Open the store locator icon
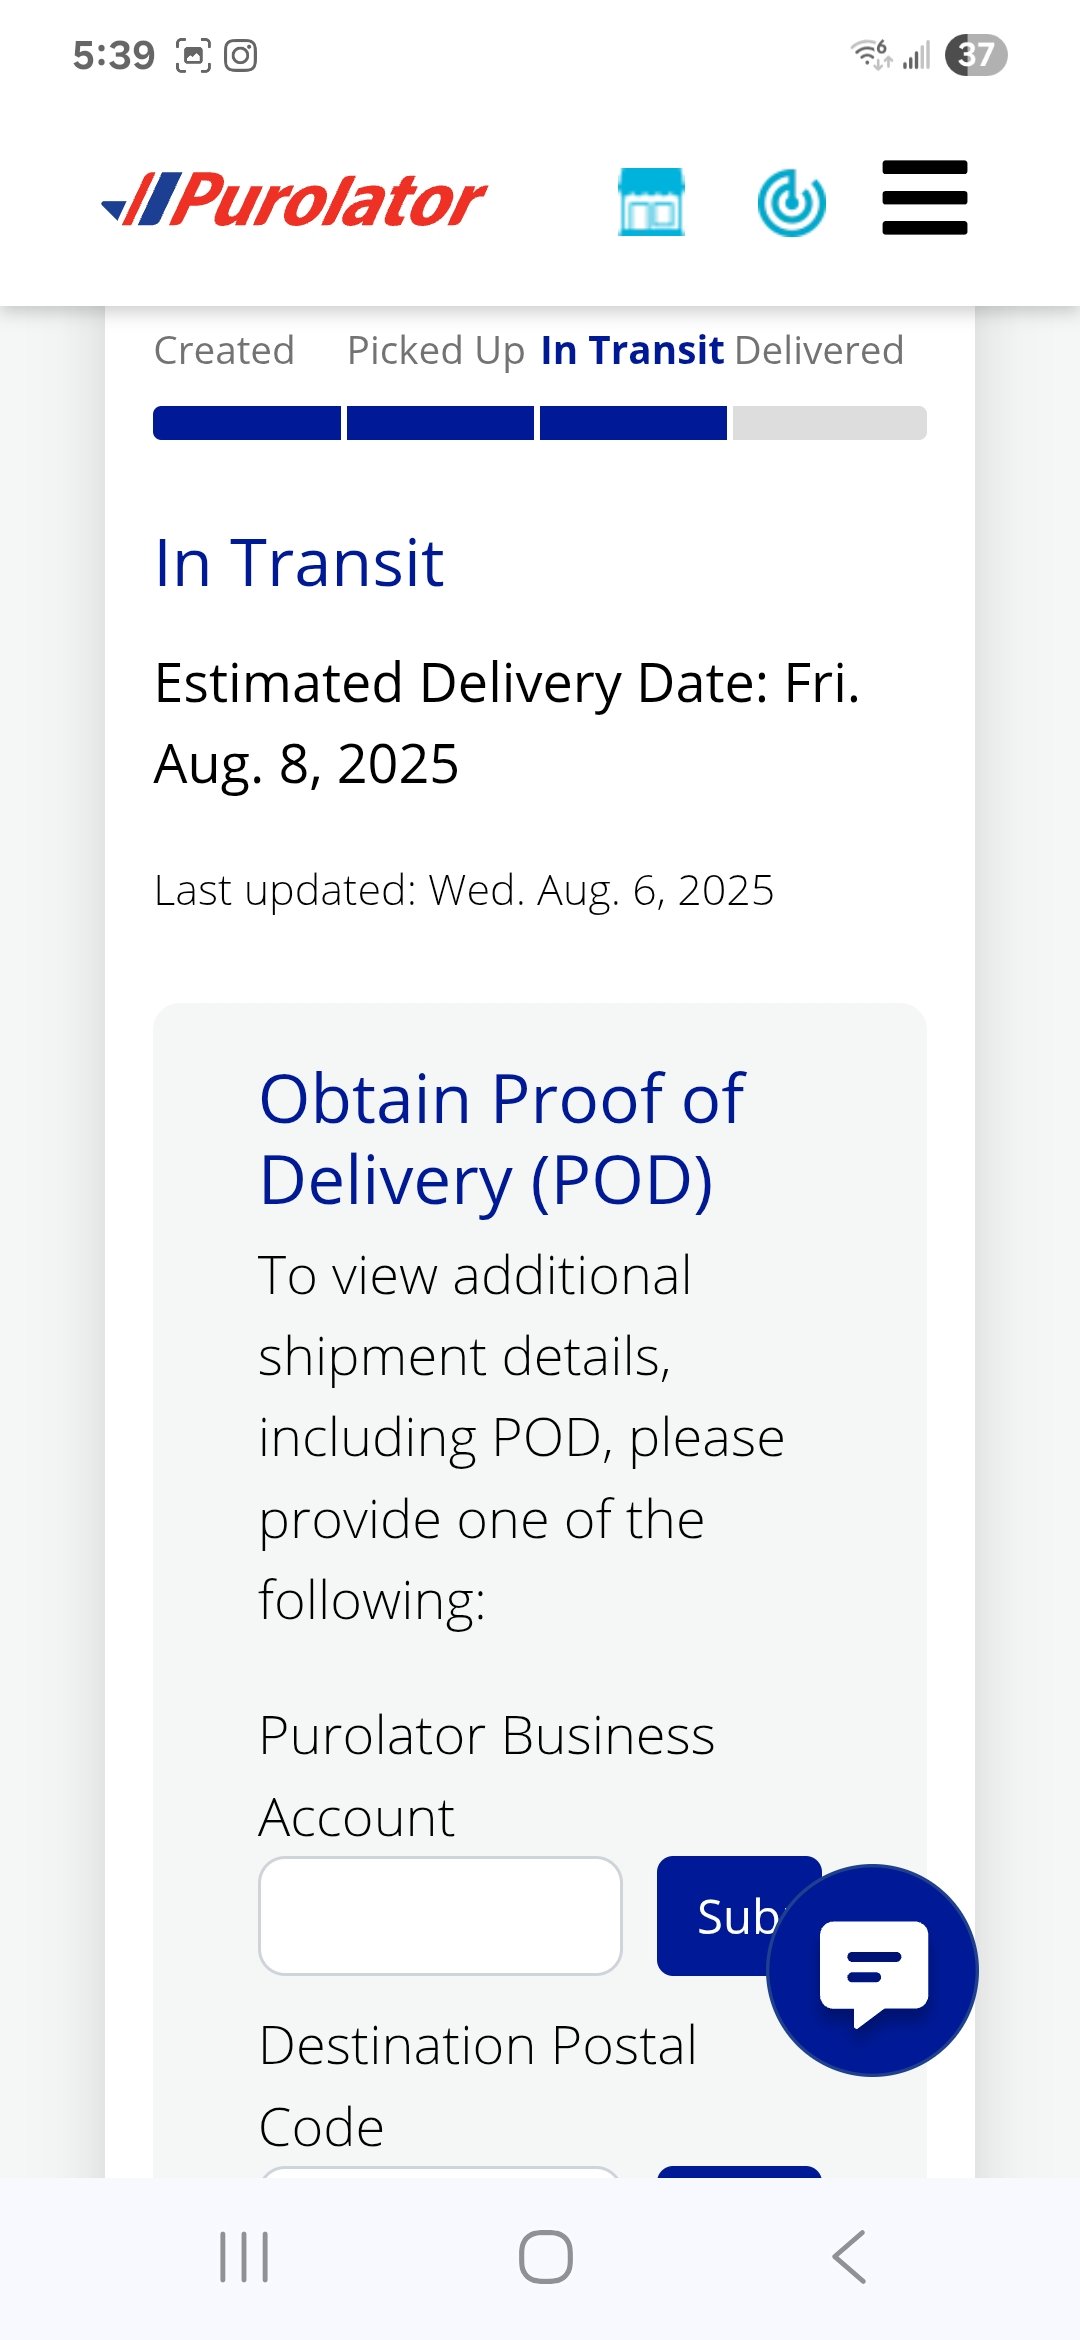 (651, 202)
